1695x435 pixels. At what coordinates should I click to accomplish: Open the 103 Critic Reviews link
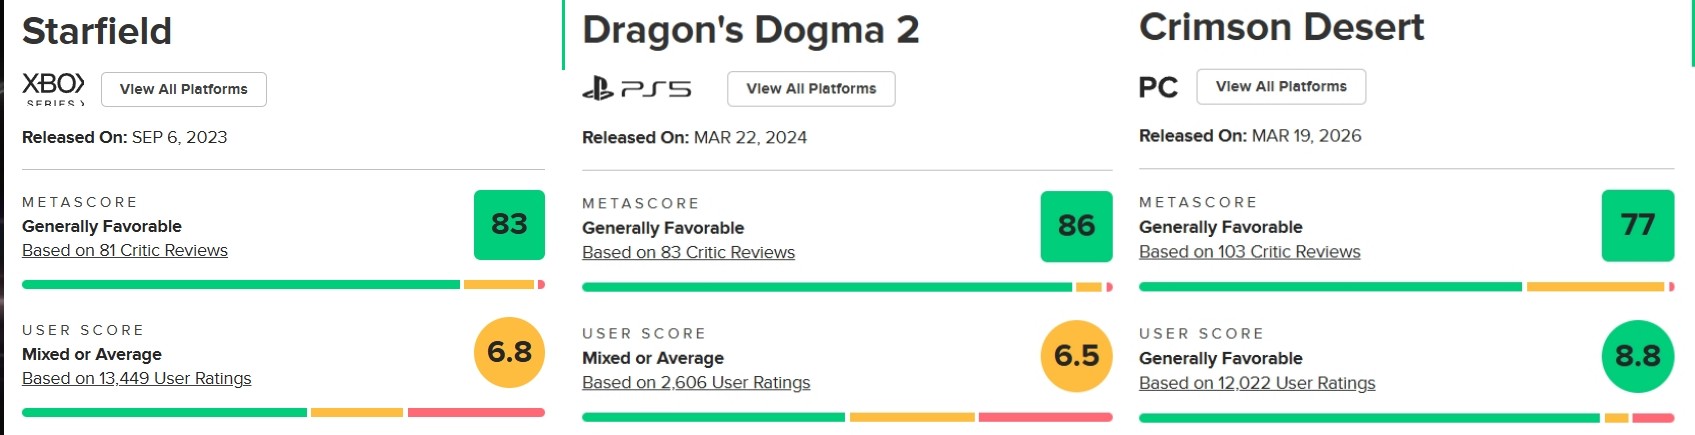[1249, 252]
